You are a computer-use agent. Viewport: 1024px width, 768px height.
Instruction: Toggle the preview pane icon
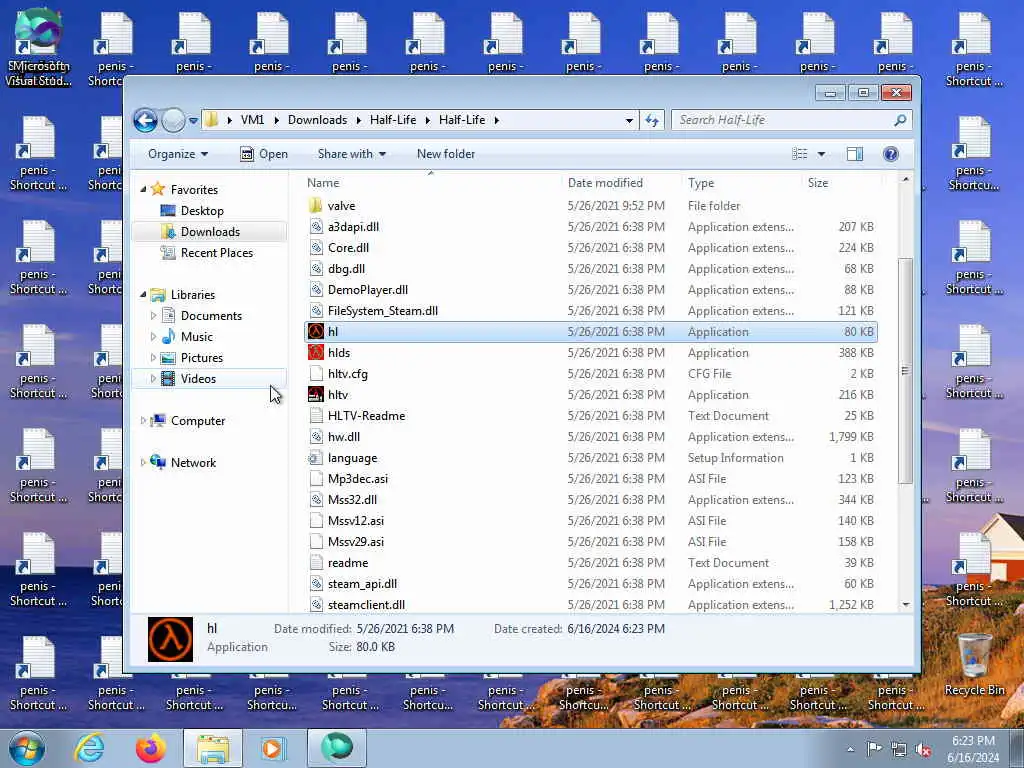click(x=855, y=154)
